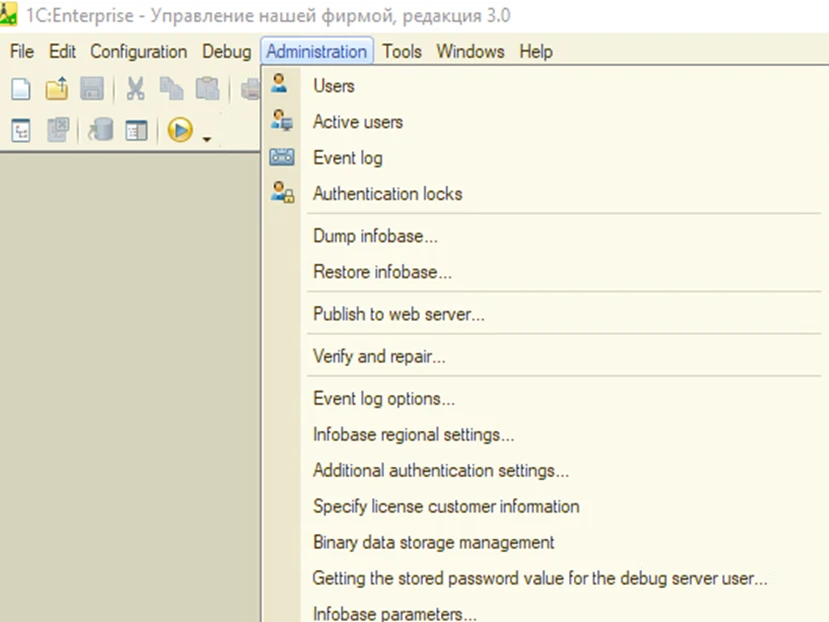Choose Authentication locks entry
The width and height of the screenshot is (829, 622).
(x=545, y=194)
